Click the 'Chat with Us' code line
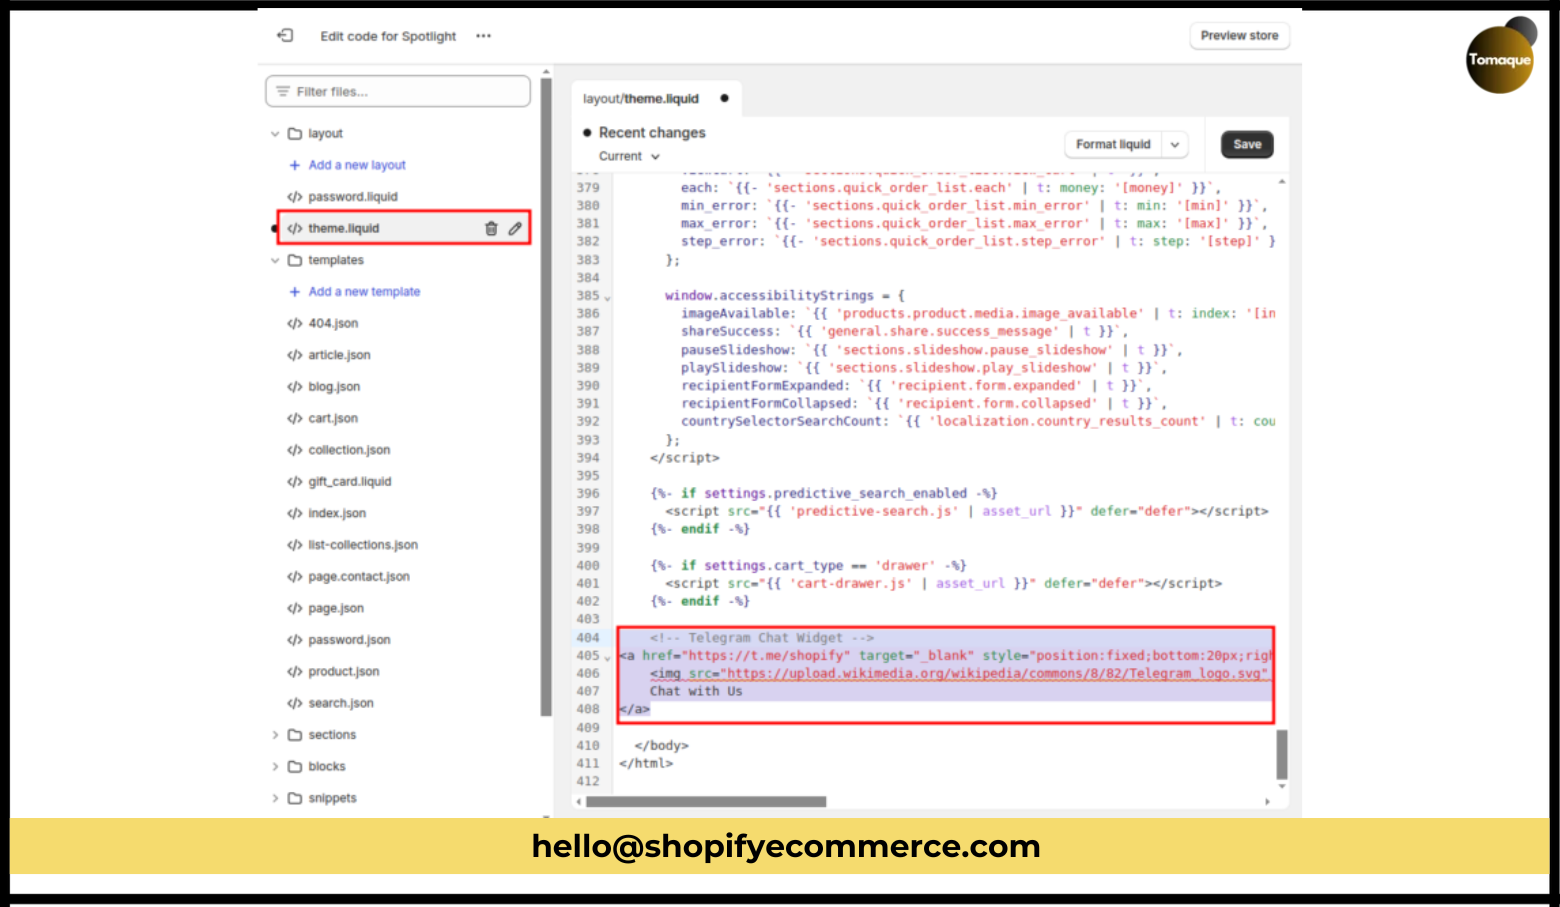Viewport: 1560px width, 907px height. point(696,691)
